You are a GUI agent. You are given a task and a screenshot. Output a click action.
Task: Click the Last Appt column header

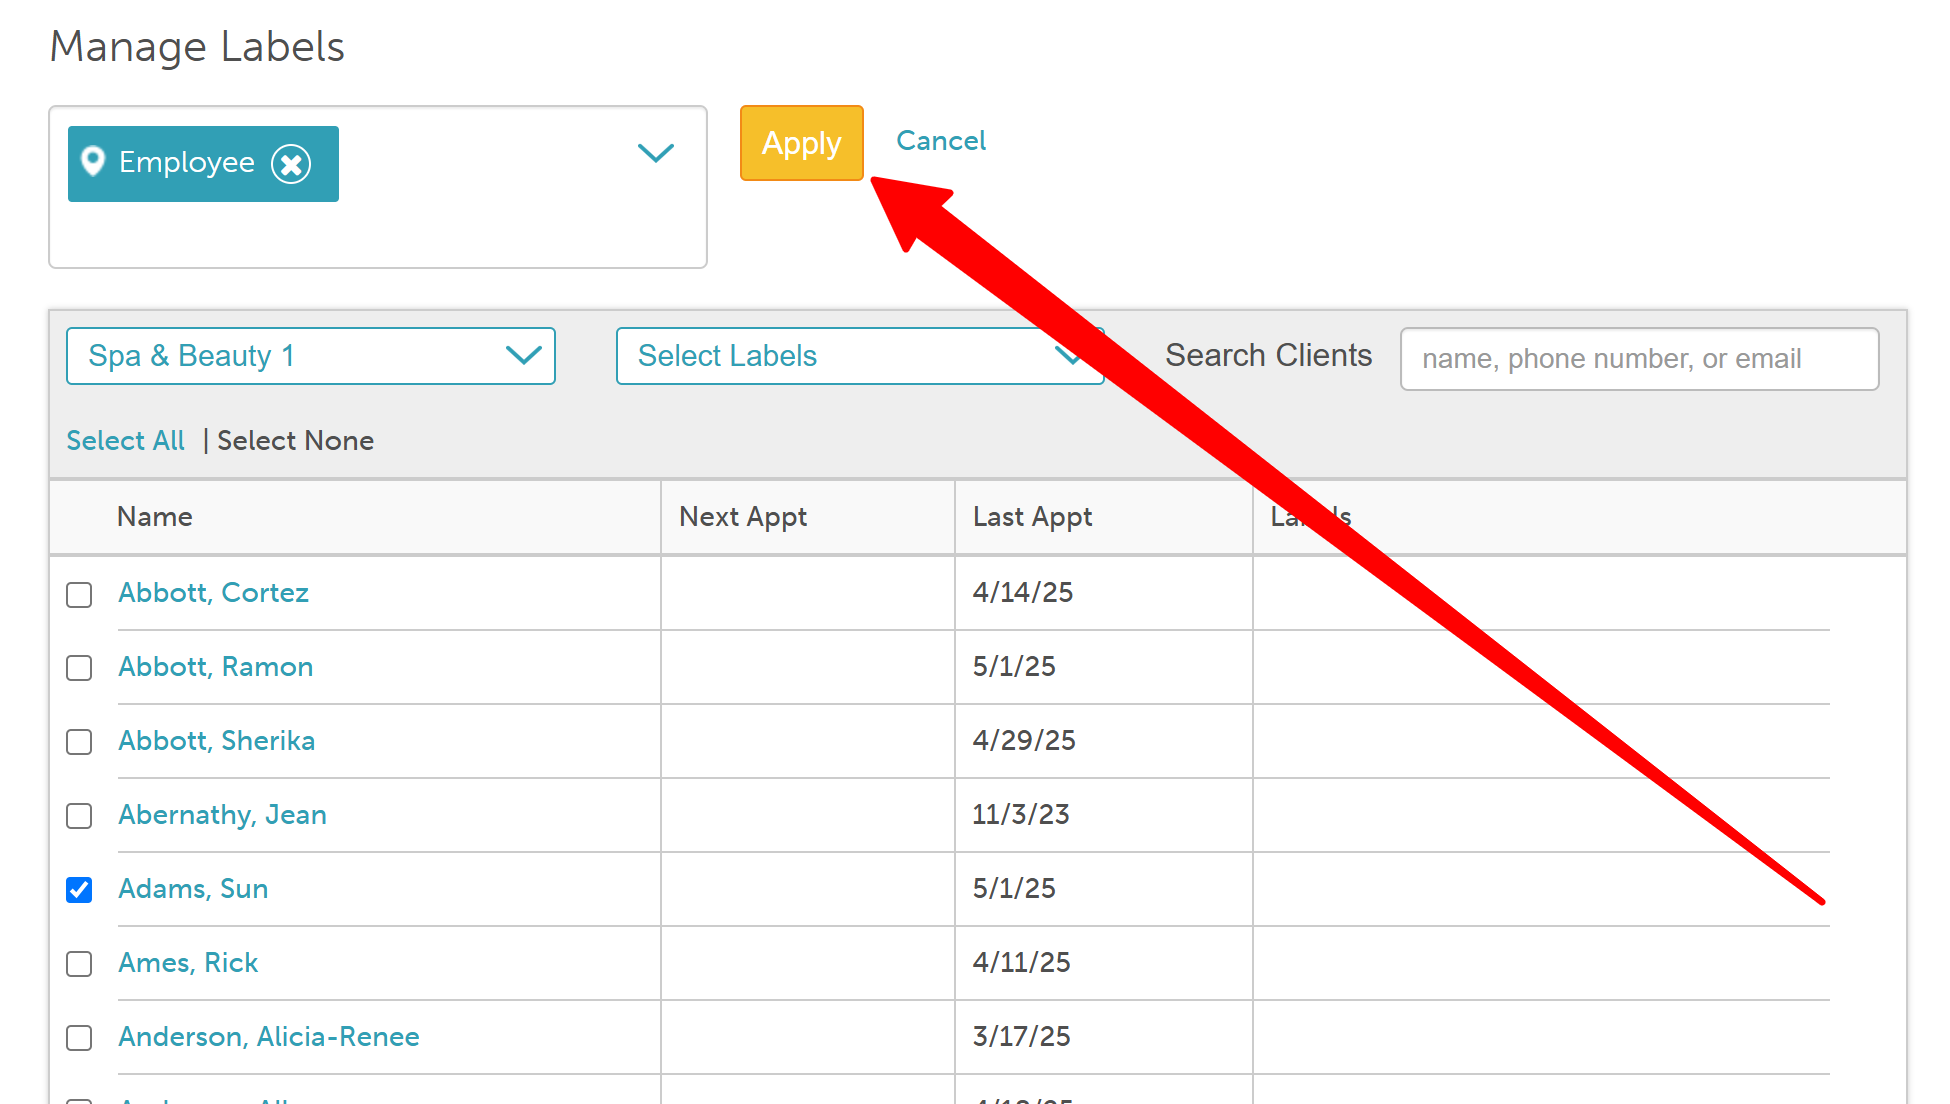1031,517
